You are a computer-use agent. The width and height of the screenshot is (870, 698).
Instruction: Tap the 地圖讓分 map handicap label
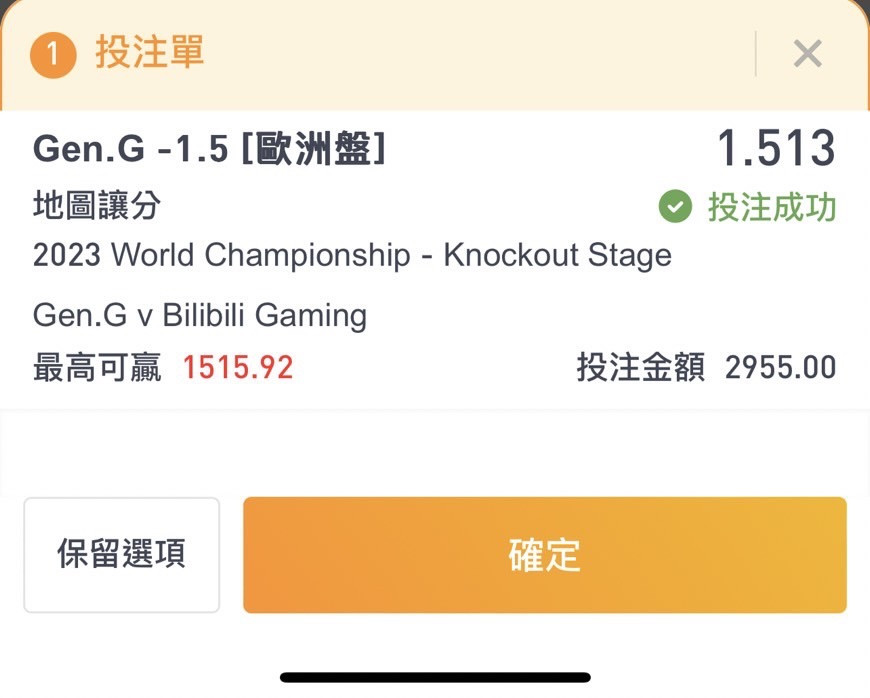pos(97,205)
